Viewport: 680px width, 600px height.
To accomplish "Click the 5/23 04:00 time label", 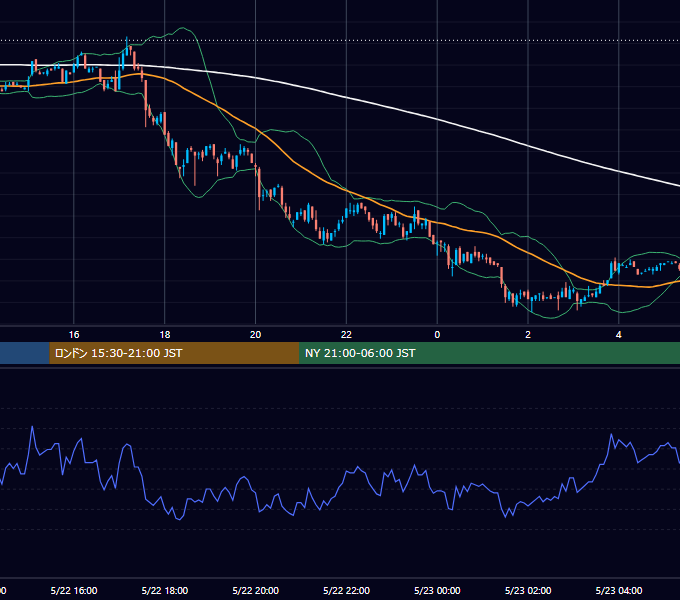I will [618, 590].
